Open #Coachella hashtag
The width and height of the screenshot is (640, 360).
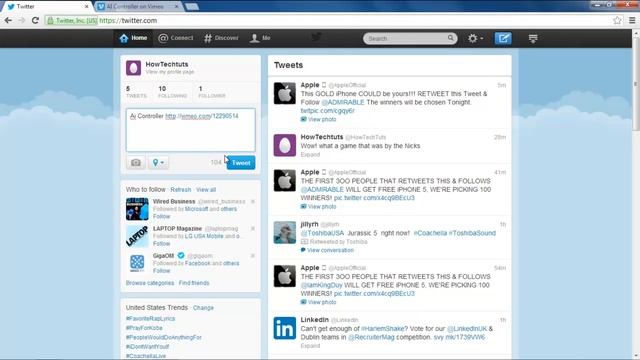coord(430,233)
